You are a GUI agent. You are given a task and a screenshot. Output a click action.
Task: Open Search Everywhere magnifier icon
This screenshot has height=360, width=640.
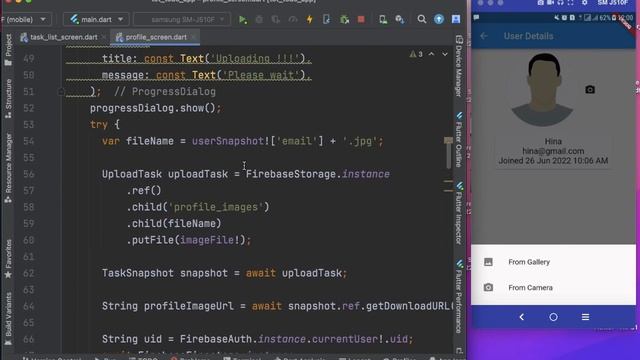tap(422, 19)
